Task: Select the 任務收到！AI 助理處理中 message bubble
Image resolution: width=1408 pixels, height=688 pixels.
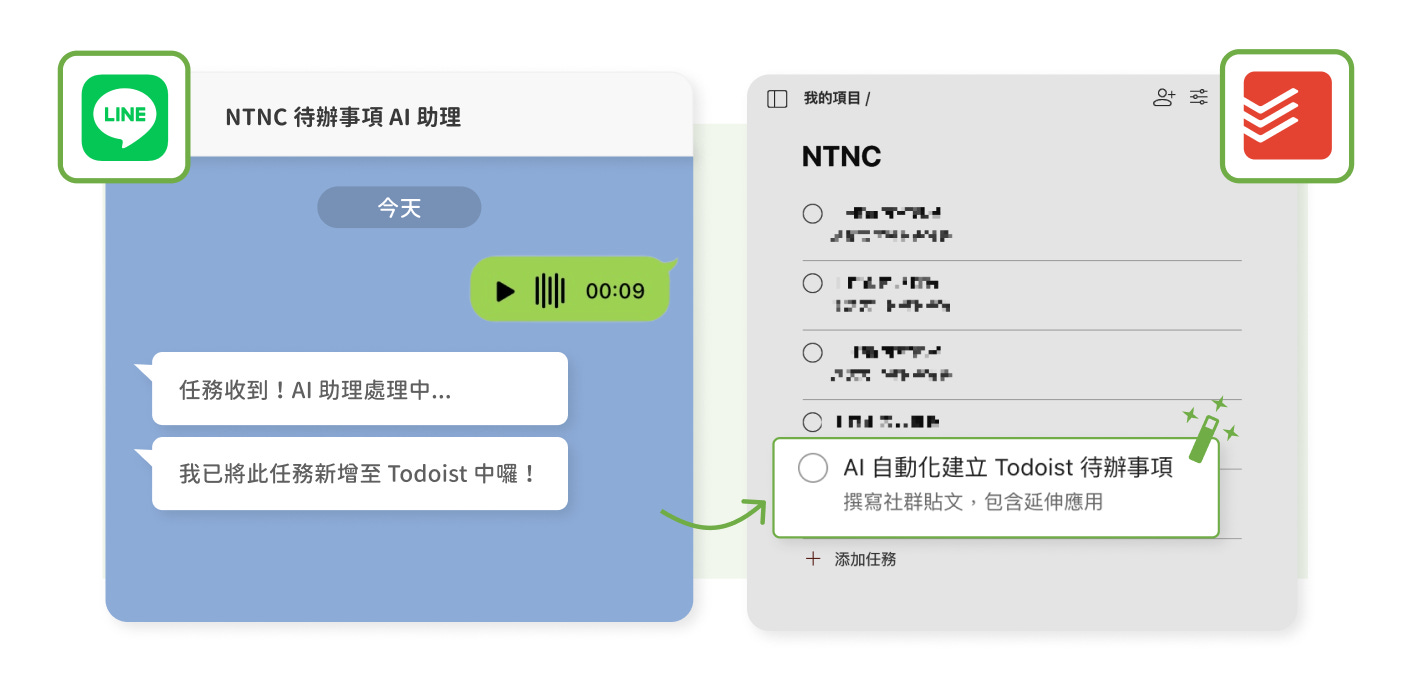Action: tap(359, 389)
